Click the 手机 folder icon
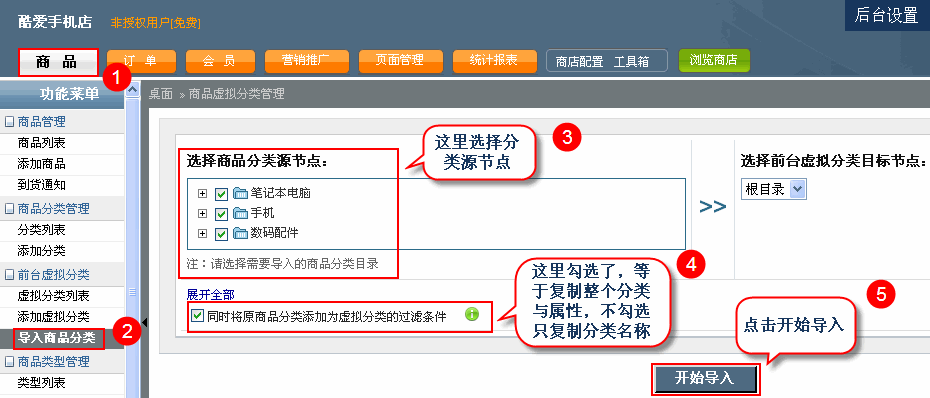930x398 pixels. pos(240,214)
